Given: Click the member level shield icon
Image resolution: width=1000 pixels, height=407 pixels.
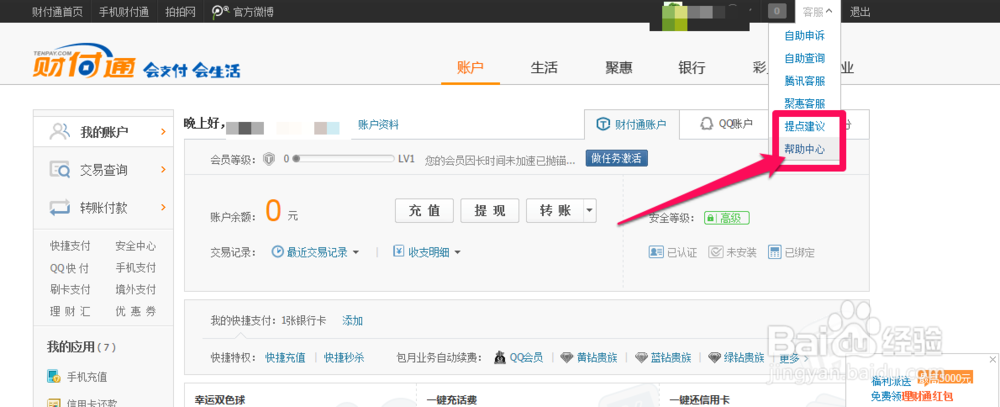Looking at the screenshot, I should click(269, 158).
